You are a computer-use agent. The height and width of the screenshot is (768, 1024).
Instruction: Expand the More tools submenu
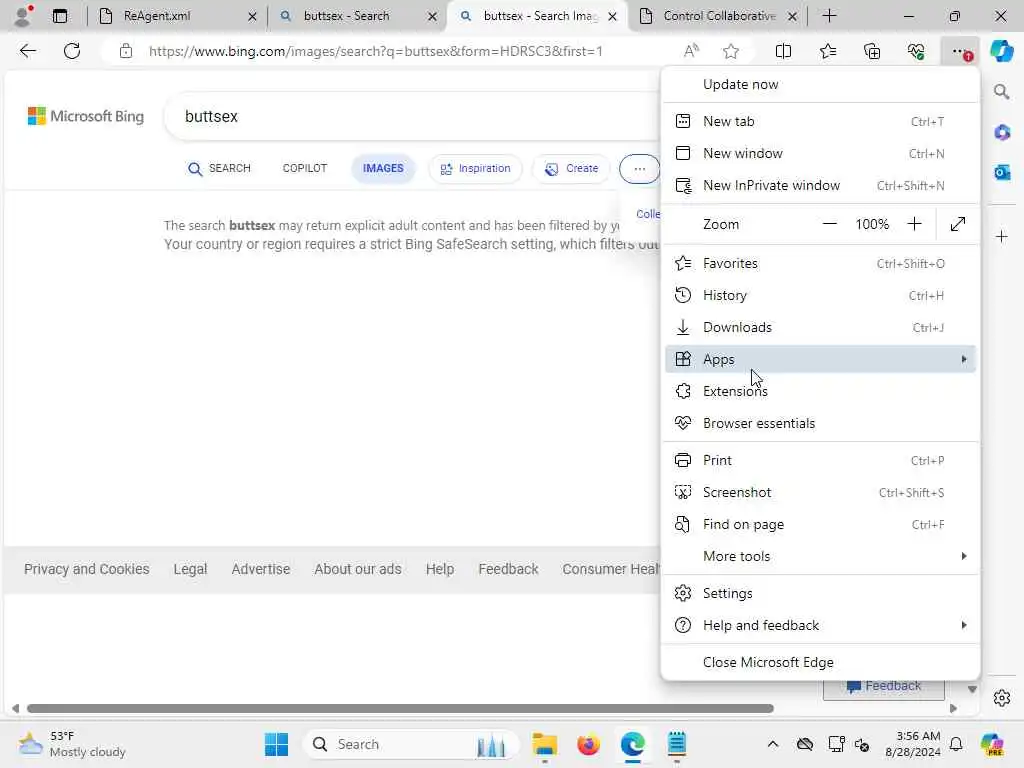click(820, 556)
